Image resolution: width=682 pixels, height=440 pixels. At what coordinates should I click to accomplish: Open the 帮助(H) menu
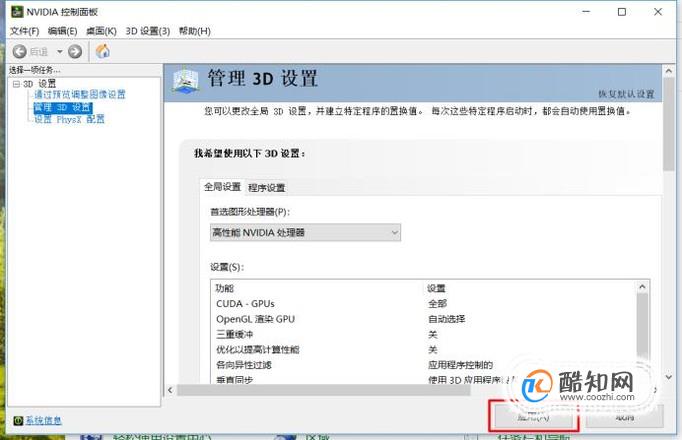[x=194, y=31]
